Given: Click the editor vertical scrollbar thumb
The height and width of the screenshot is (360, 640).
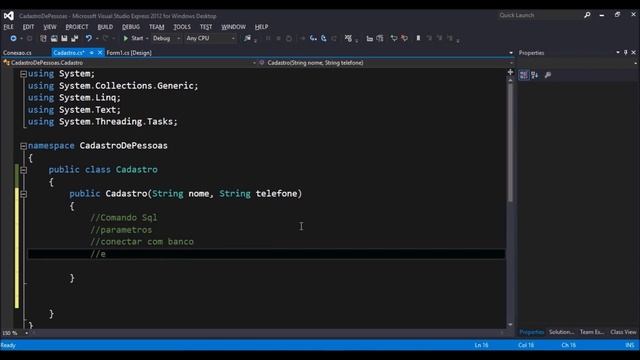Looking at the screenshot, I should point(510,142).
